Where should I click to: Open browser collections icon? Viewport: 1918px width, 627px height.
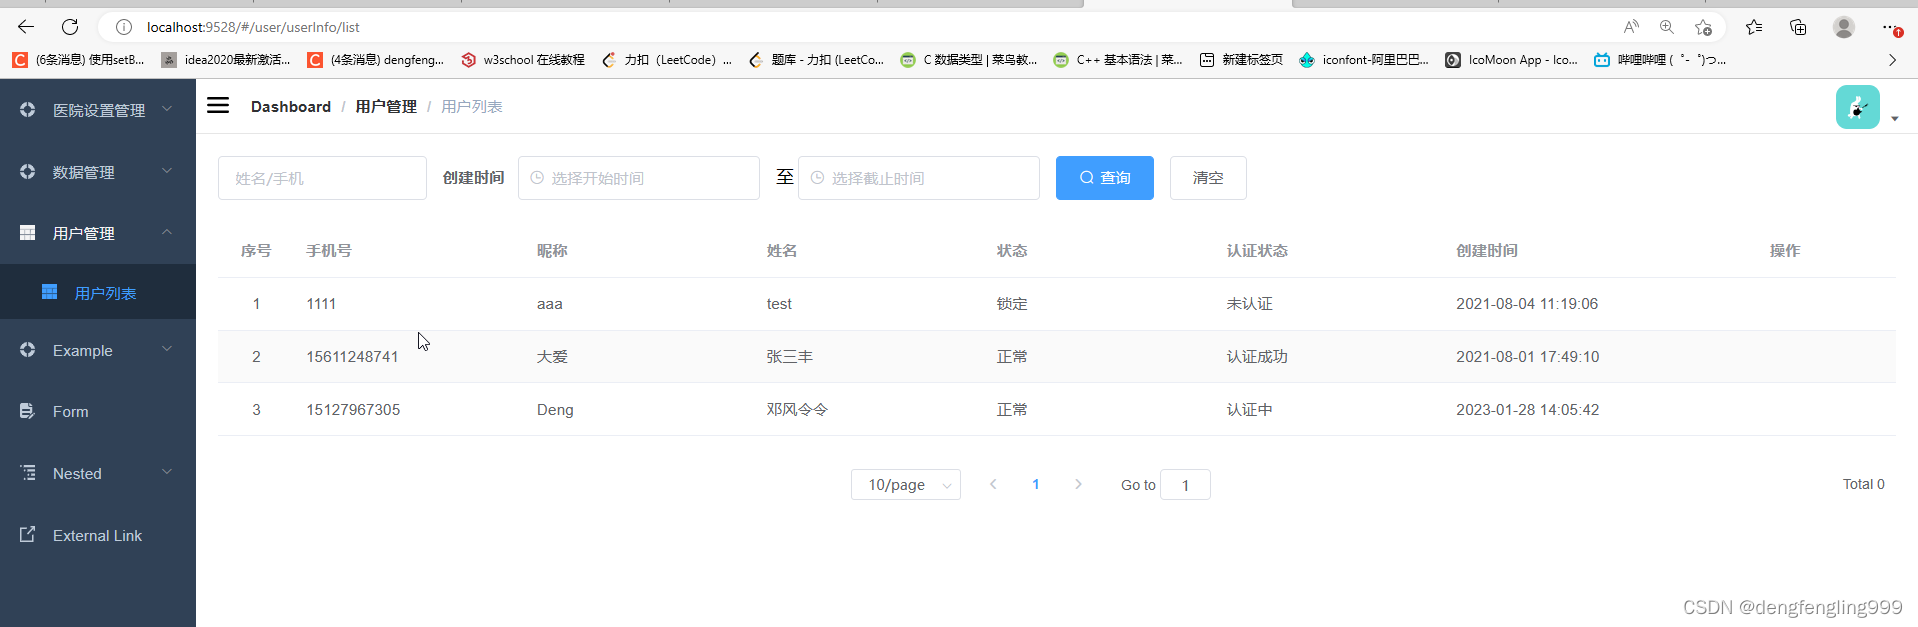coord(1798,27)
